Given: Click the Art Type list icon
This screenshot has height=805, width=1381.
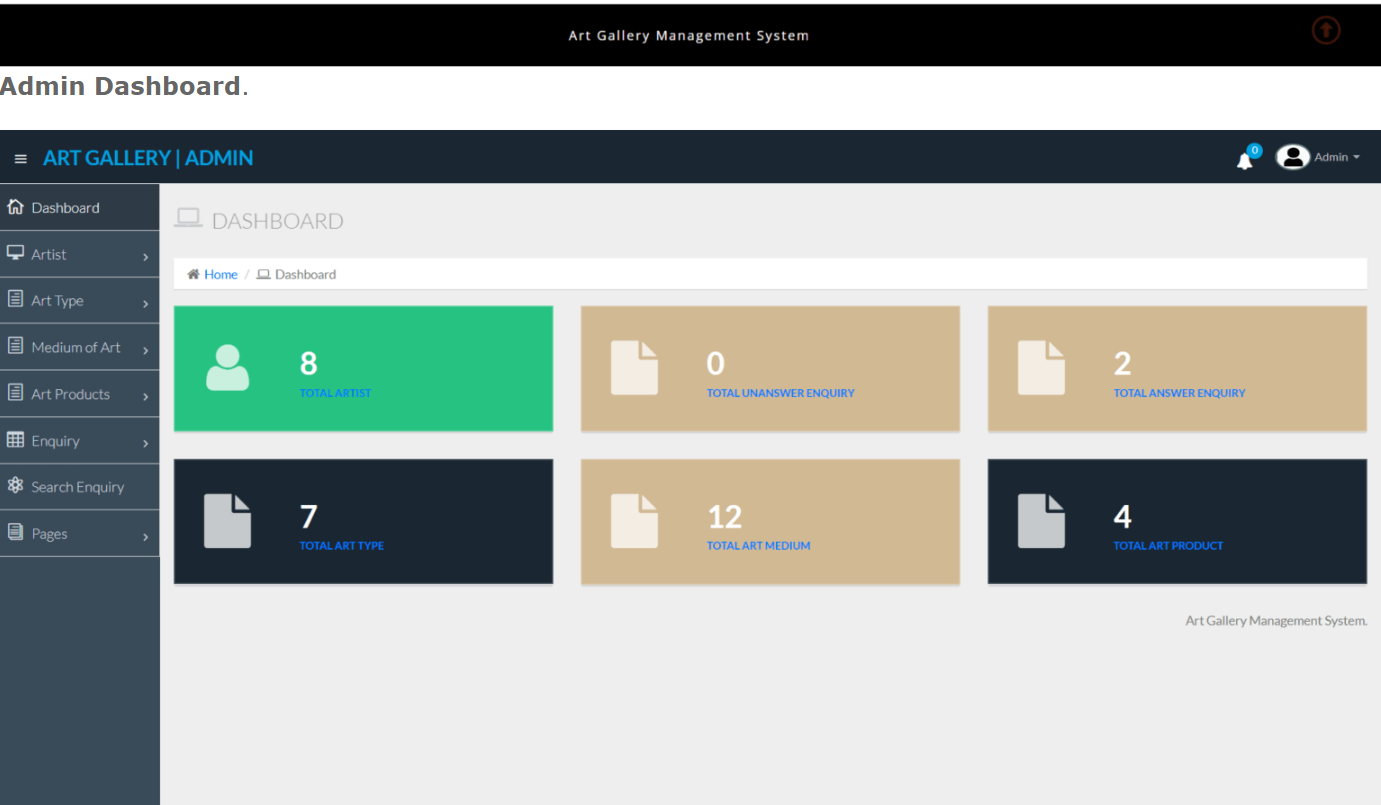Looking at the screenshot, I should click(x=13, y=298).
